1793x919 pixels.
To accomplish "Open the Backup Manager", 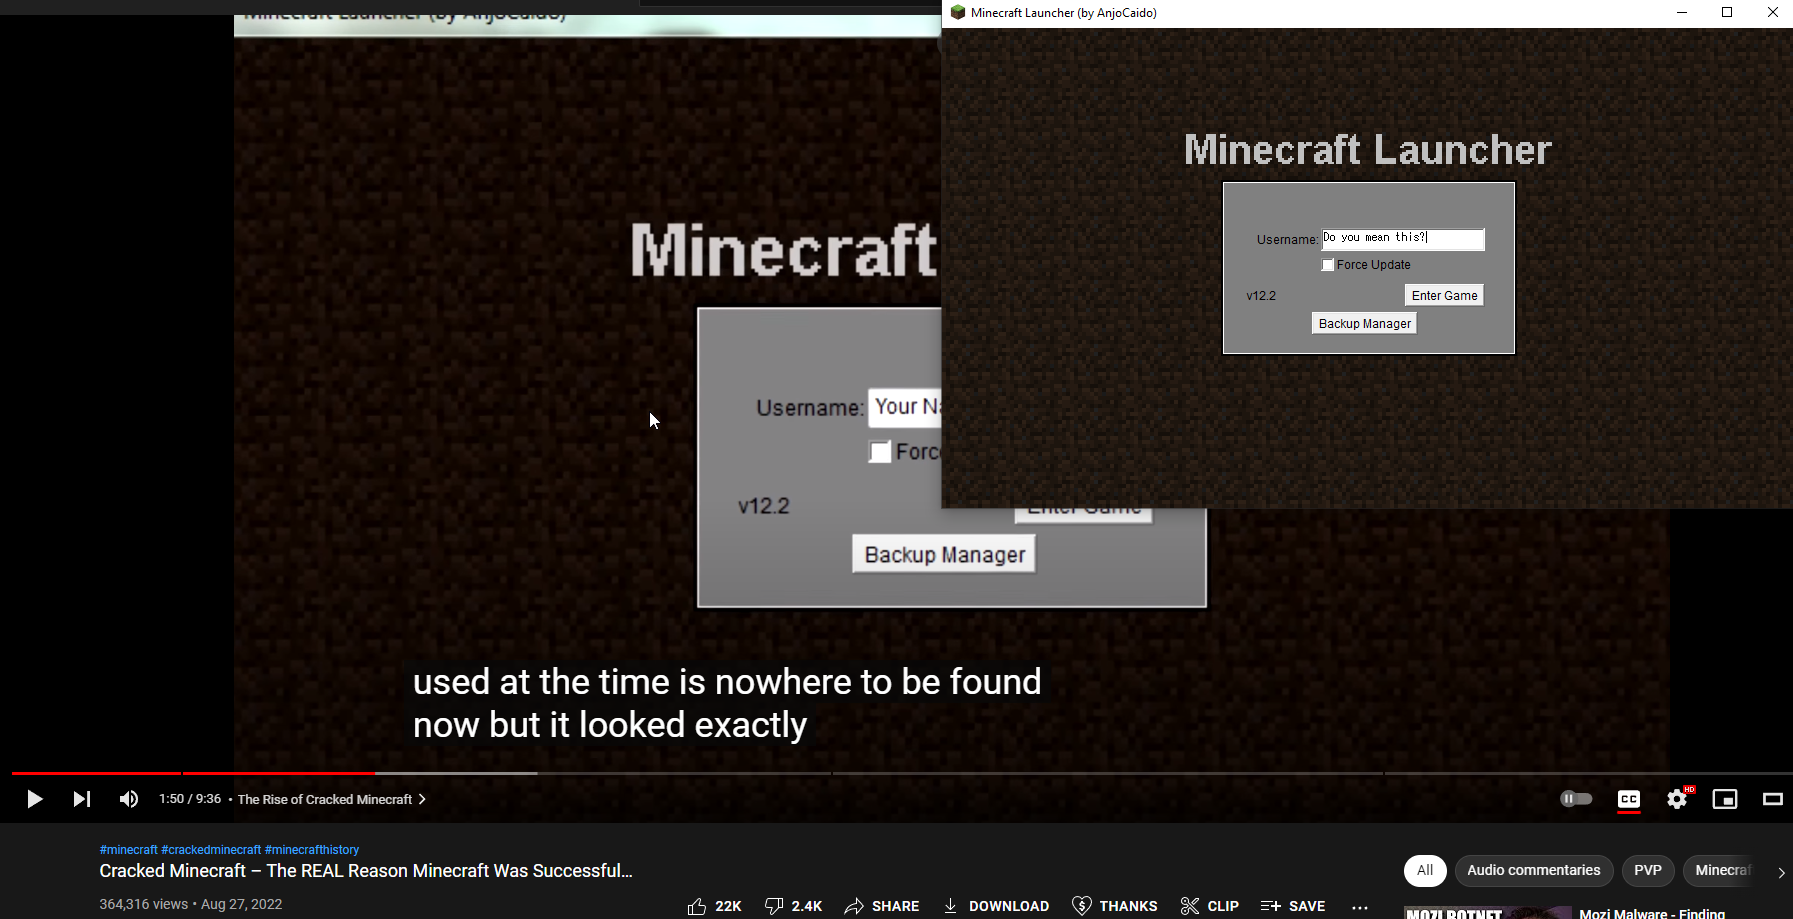I will click(1363, 322).
